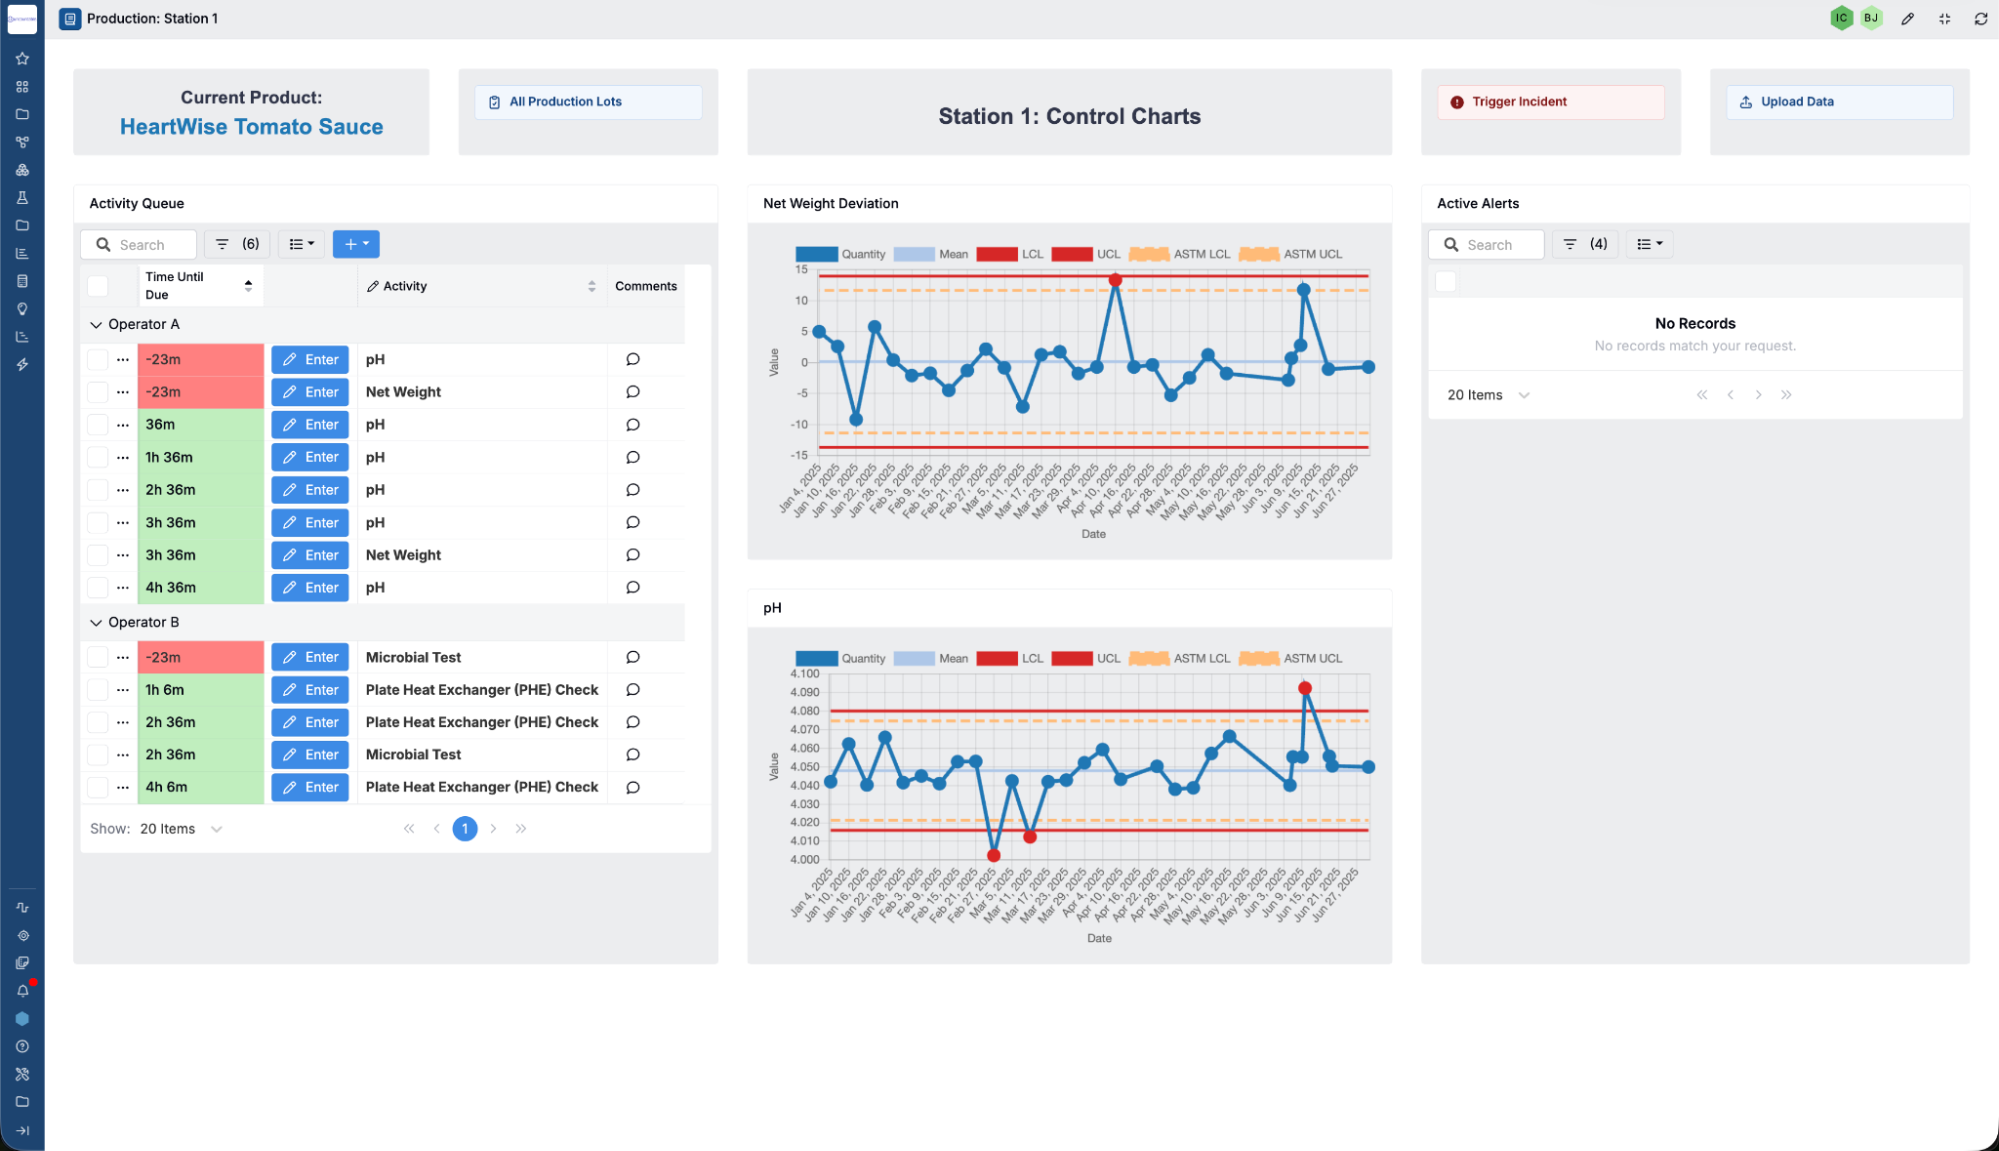Check the box for the 1h 36m pH row
Image resolution: width=1999 pixels, height=1151 pixels.
[97, 457]
